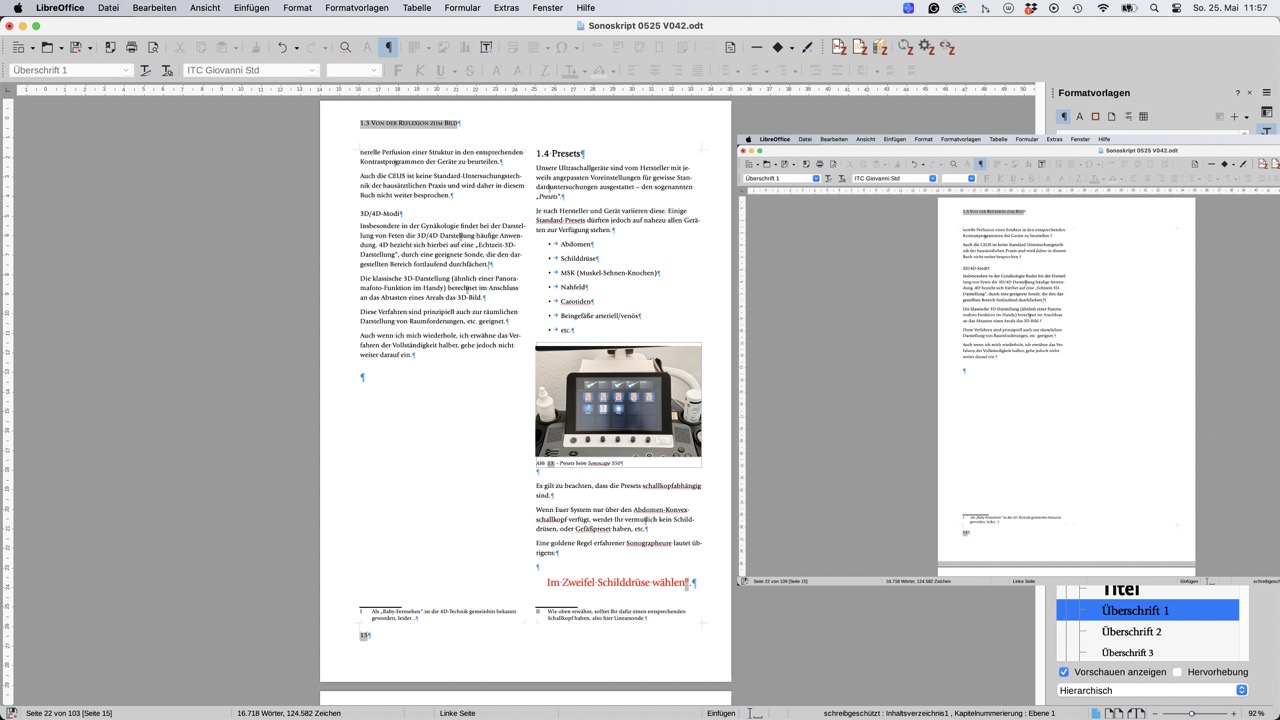Enable the Hervorhebung checkbox
Image resolution: width=1280 pixels, height=720 pixels.
[1177, 672]
